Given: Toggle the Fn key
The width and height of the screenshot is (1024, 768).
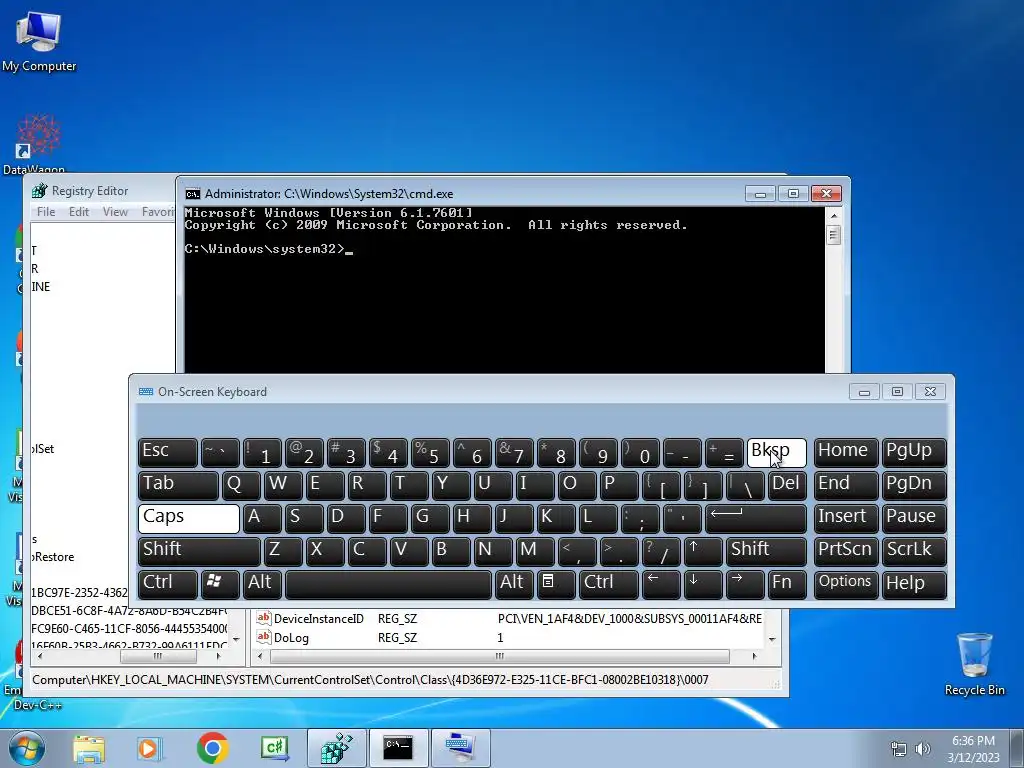Looking at the screenshot, I should (787, 584).
